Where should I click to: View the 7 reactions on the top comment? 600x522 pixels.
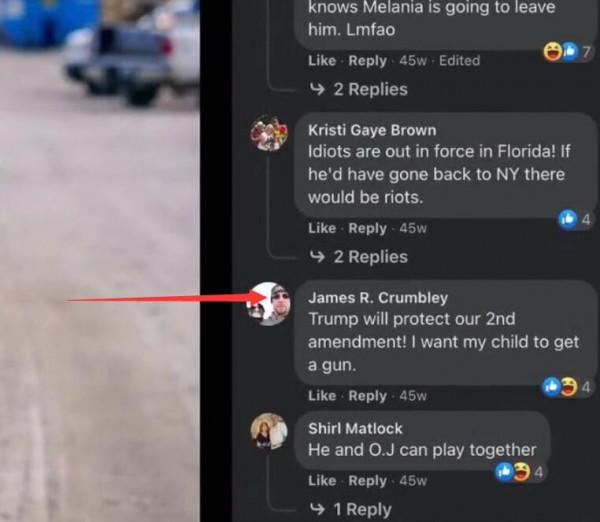[567, 51]
